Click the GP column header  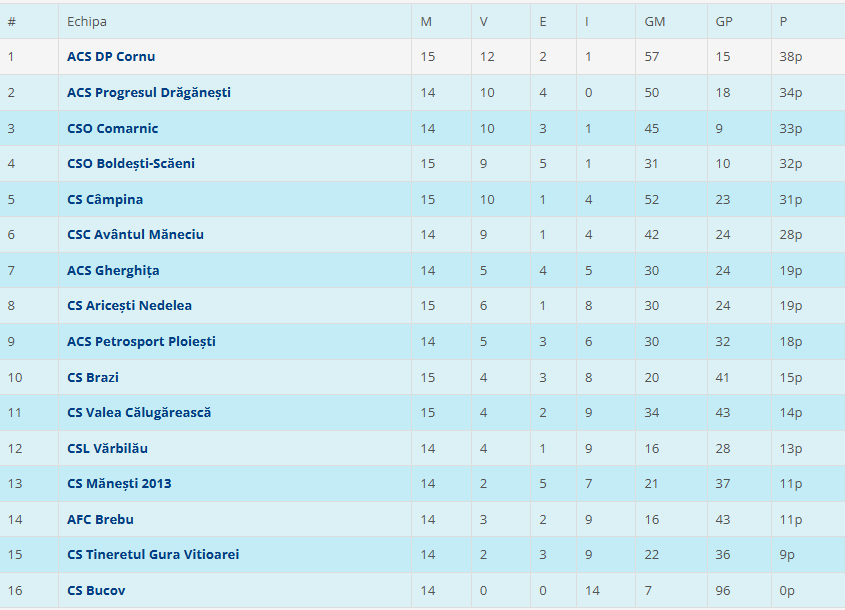point(724,22)
